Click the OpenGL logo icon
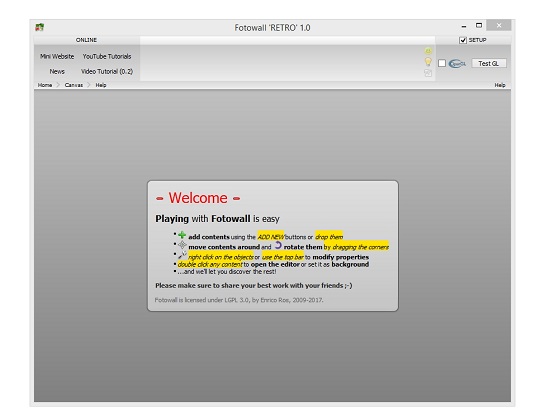550x416 pixels. pyautogui.click(x=457, y=63)
